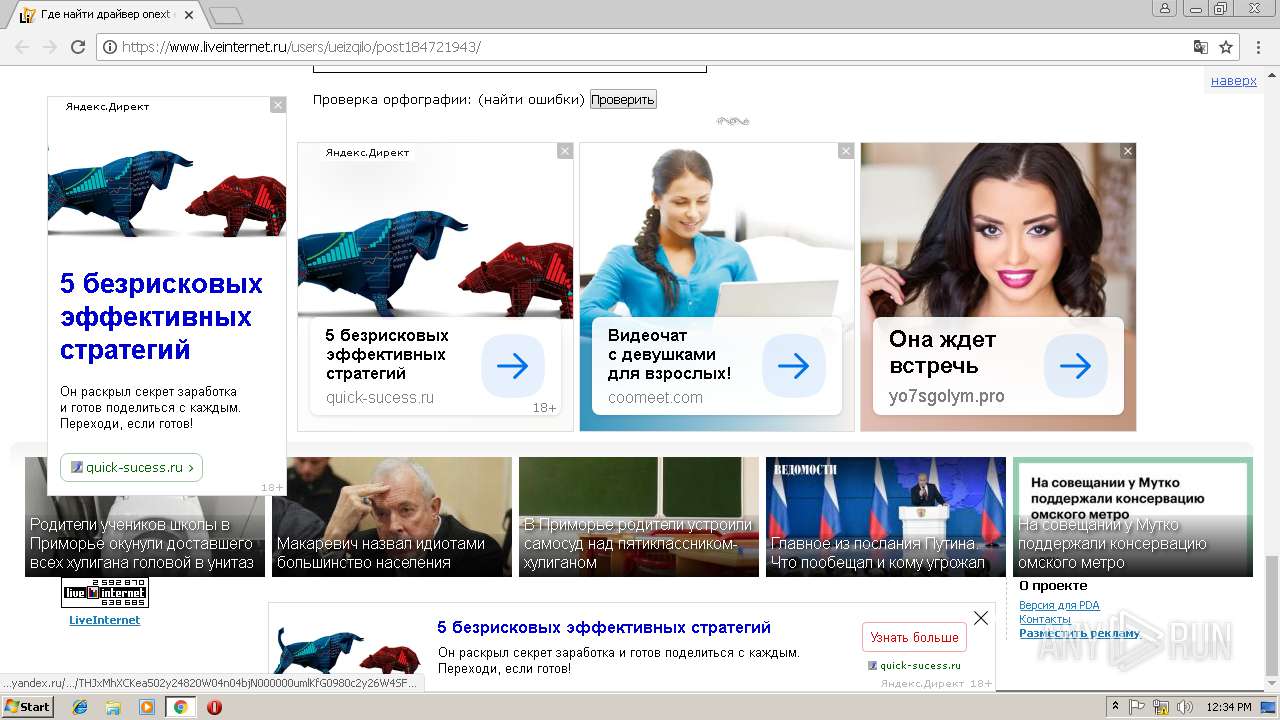1280x720 pixels.
Task: Open the Windows Start menu
Action: [x=28, y=706]
